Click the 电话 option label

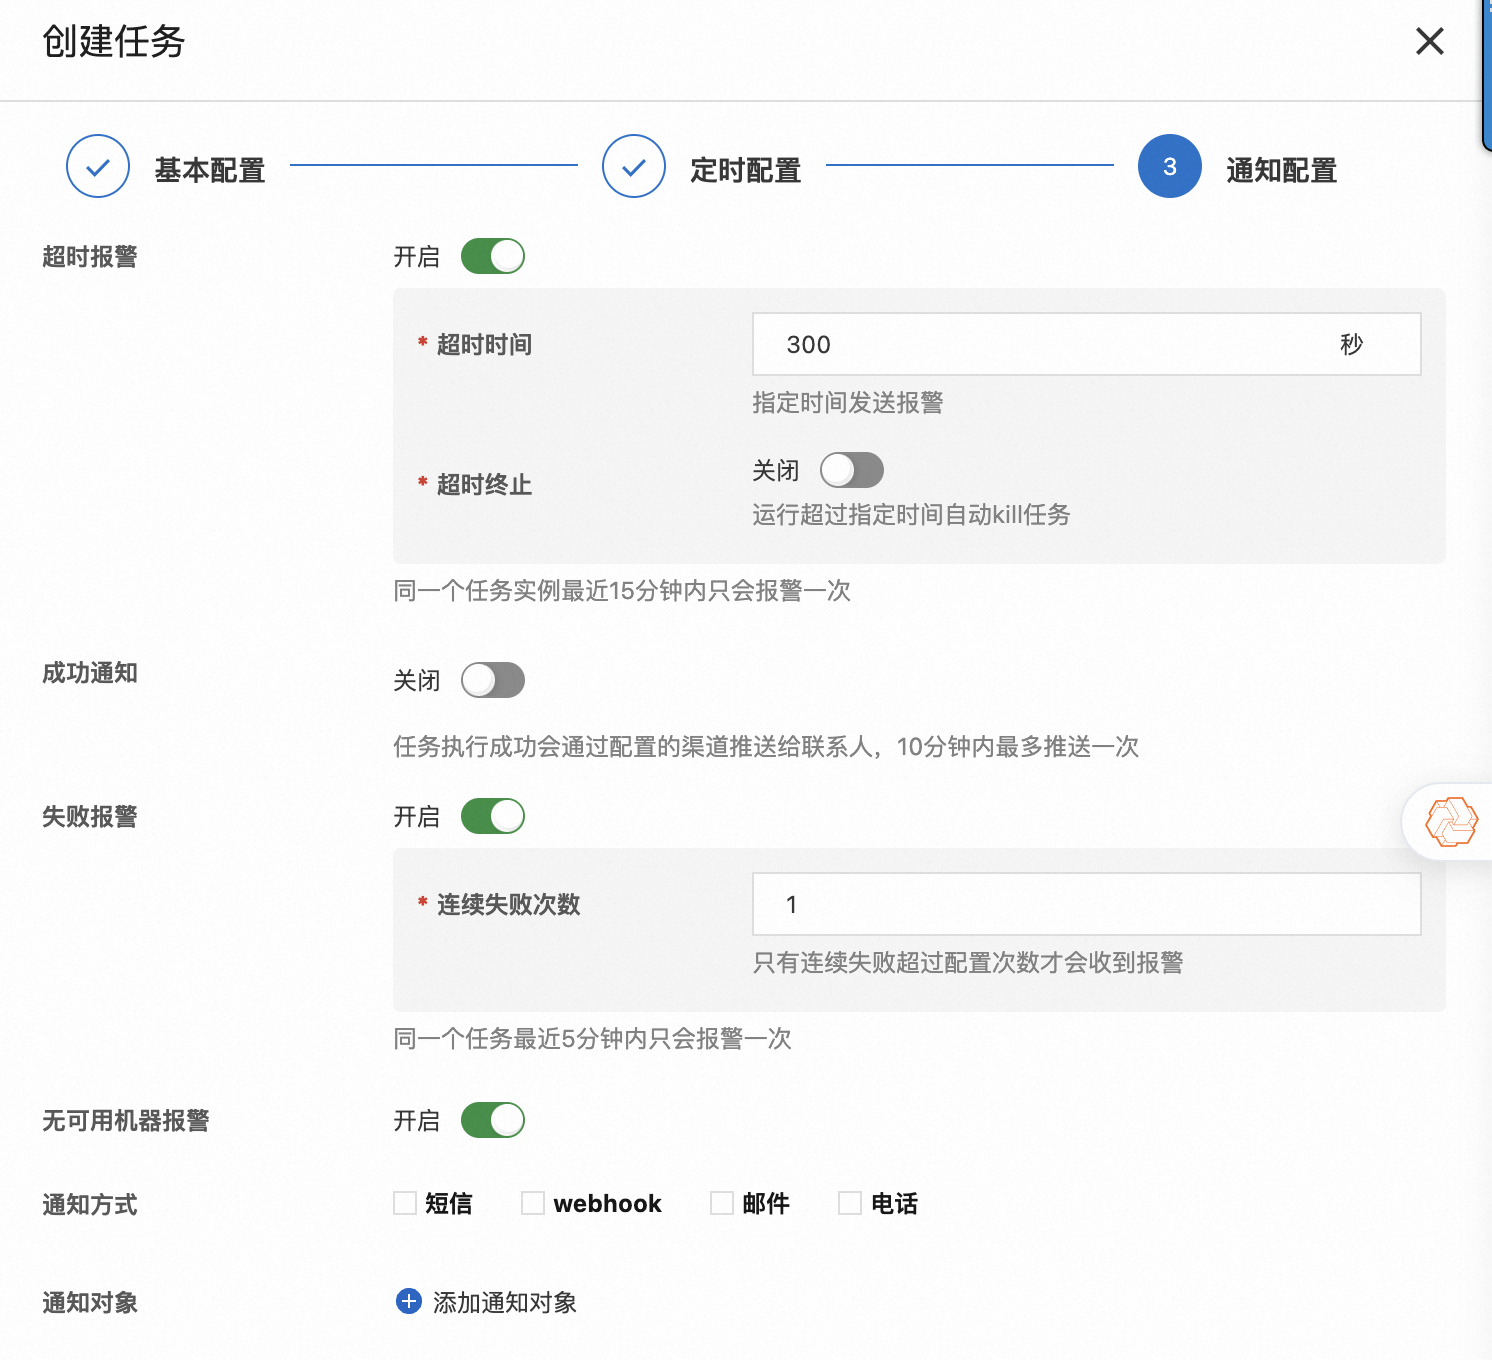[x=894, y=1203]
